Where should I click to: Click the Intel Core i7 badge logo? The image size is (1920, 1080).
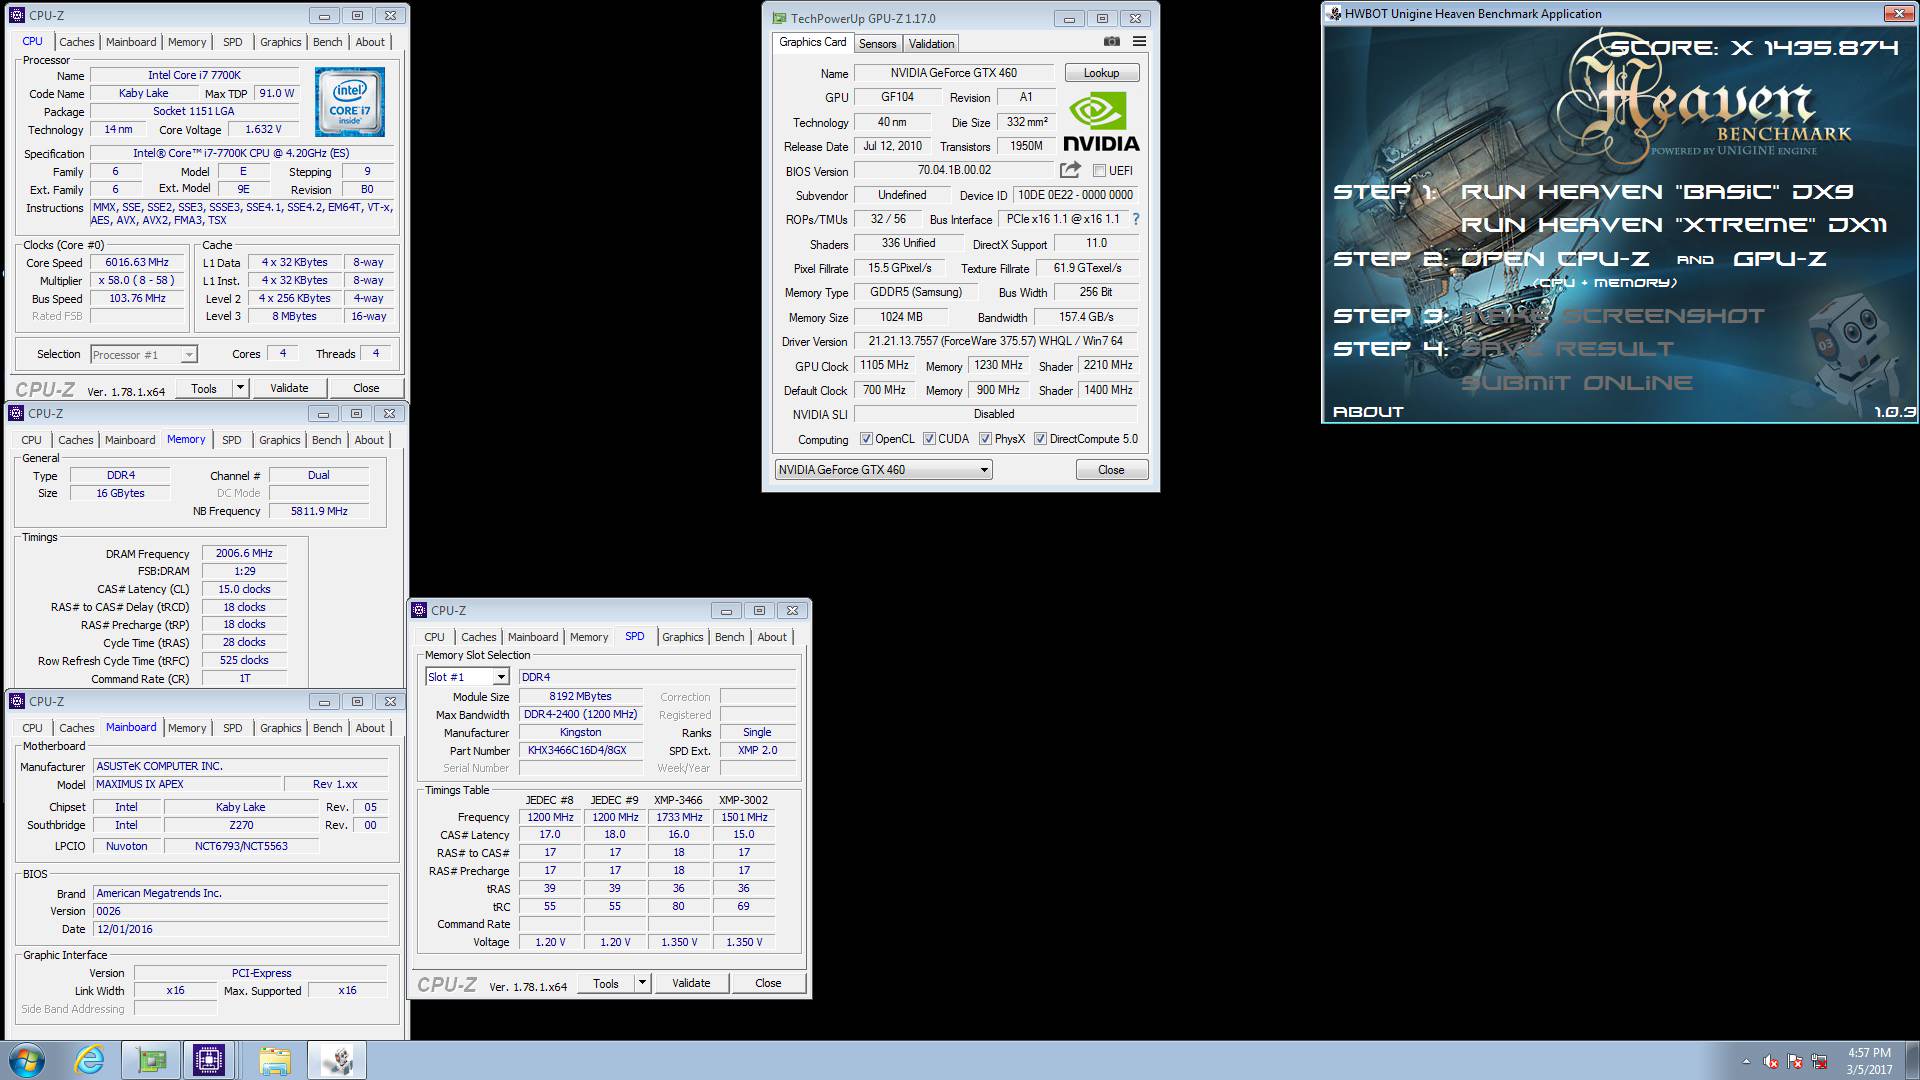pyautogui.click(x=349, y=102)
